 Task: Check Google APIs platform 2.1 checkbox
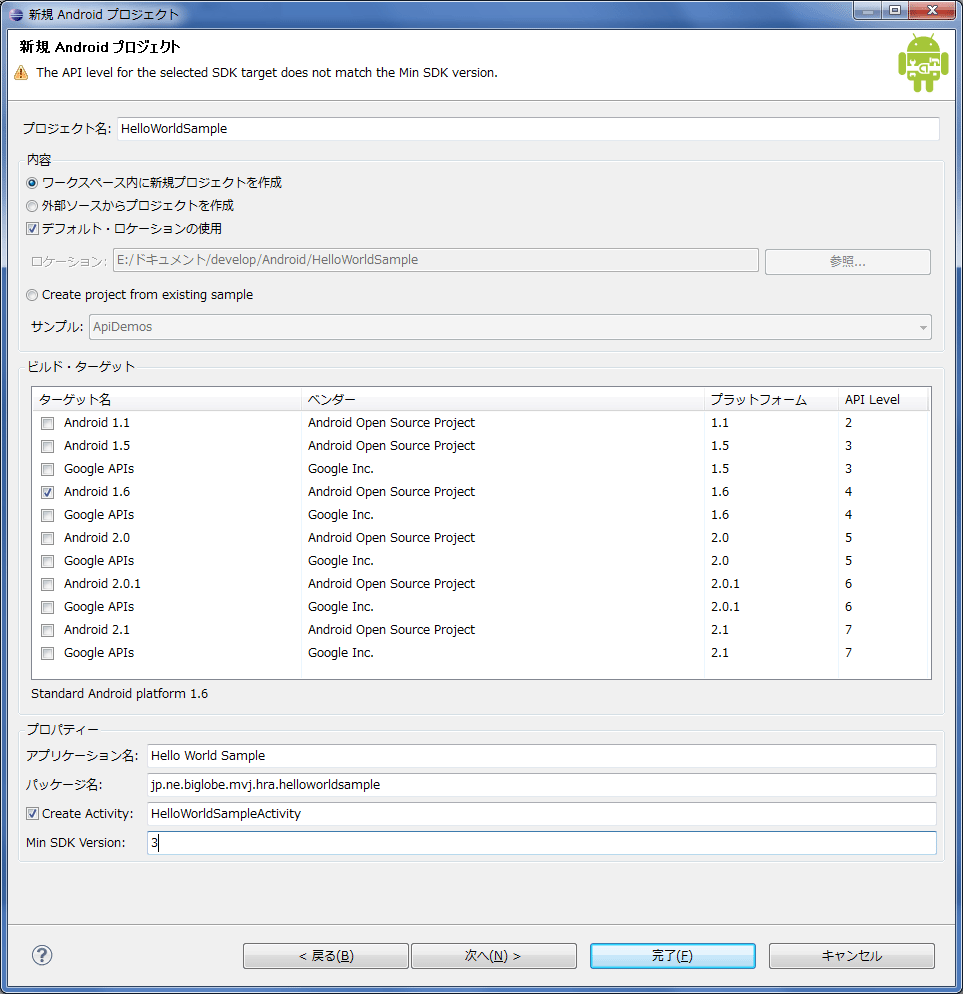pyautogui.click(x=48, y=653)
